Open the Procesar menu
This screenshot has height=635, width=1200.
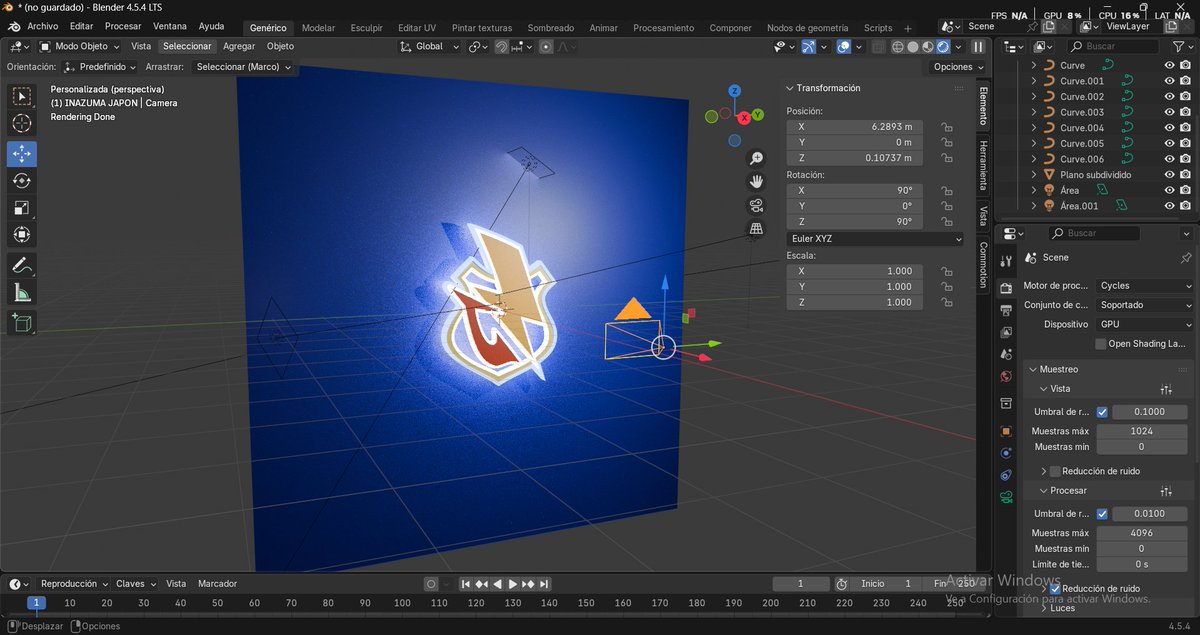coord(123,27)
